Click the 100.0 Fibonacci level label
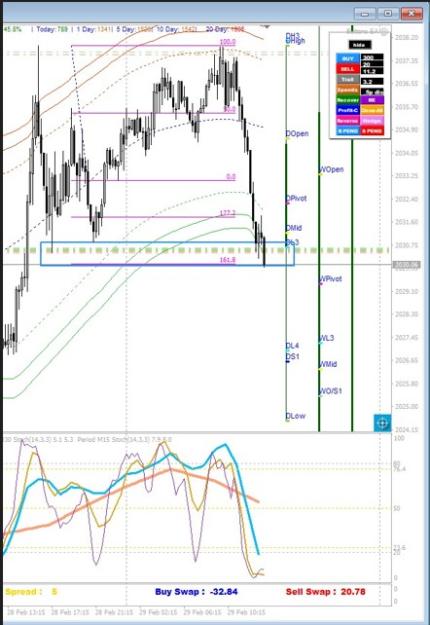 [x=228, y=42]
